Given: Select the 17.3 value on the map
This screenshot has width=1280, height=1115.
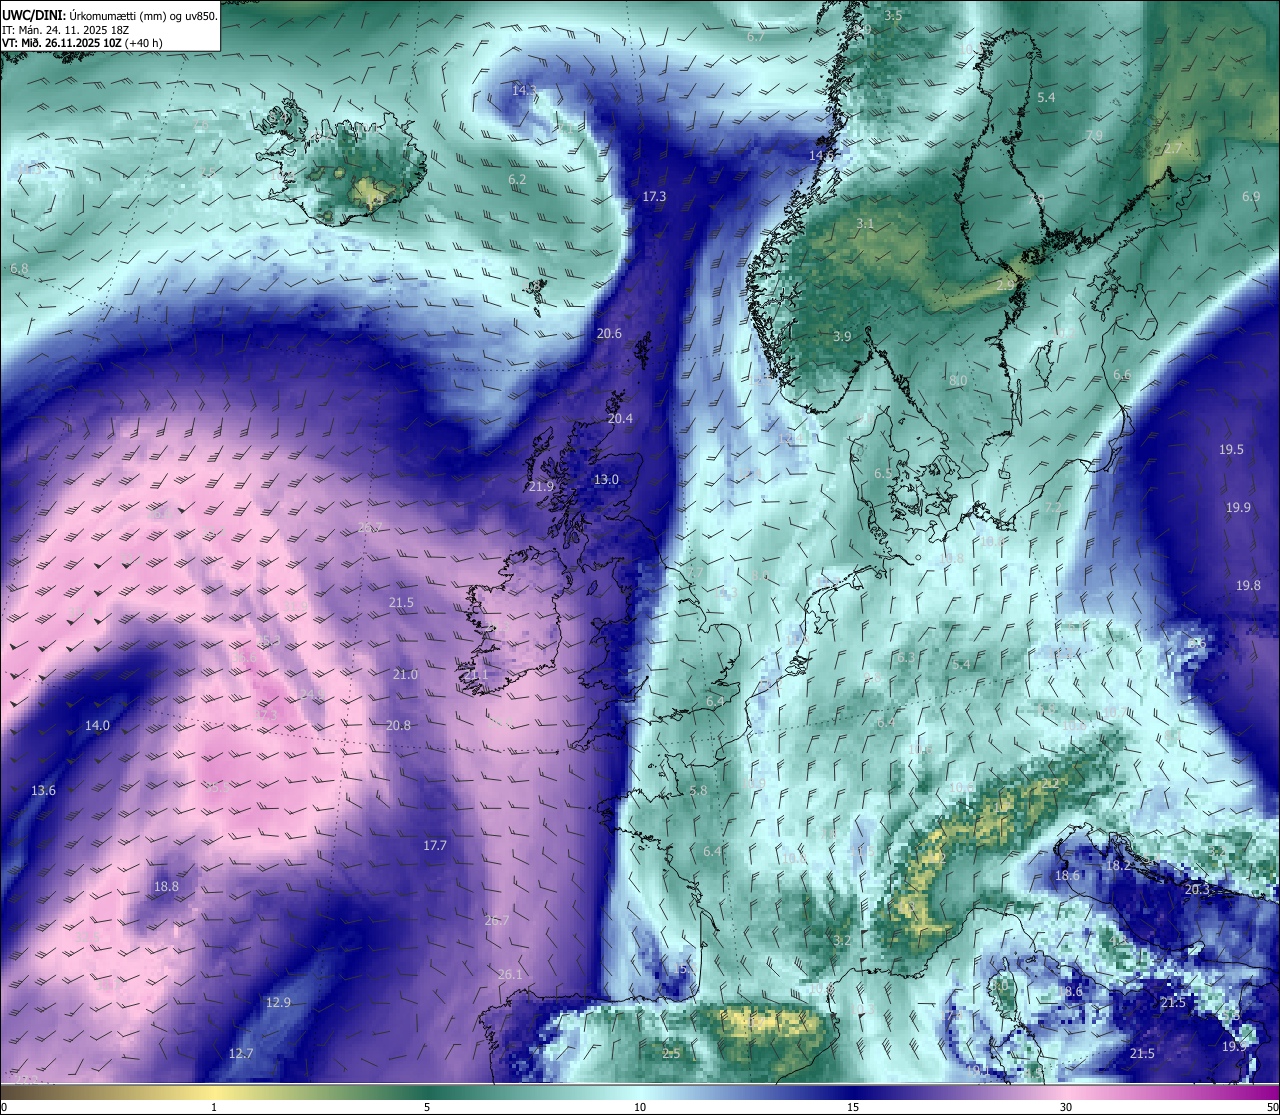Looking at the screenshot, I should (654, 197).
